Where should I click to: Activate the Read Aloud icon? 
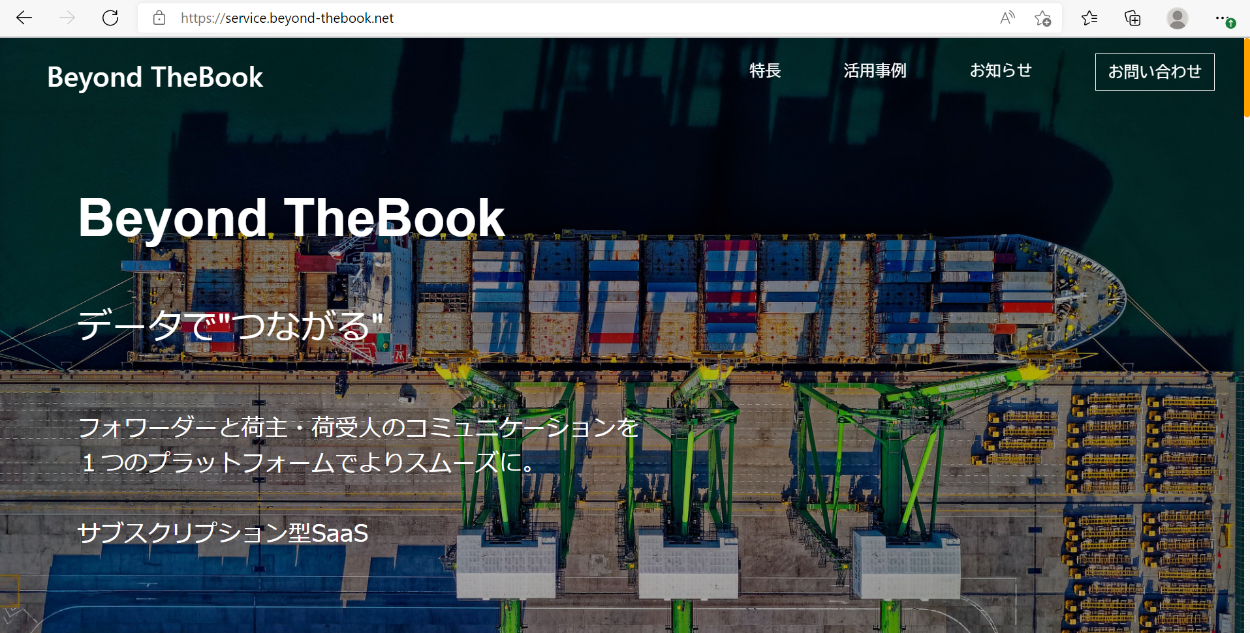[1007, 18]
